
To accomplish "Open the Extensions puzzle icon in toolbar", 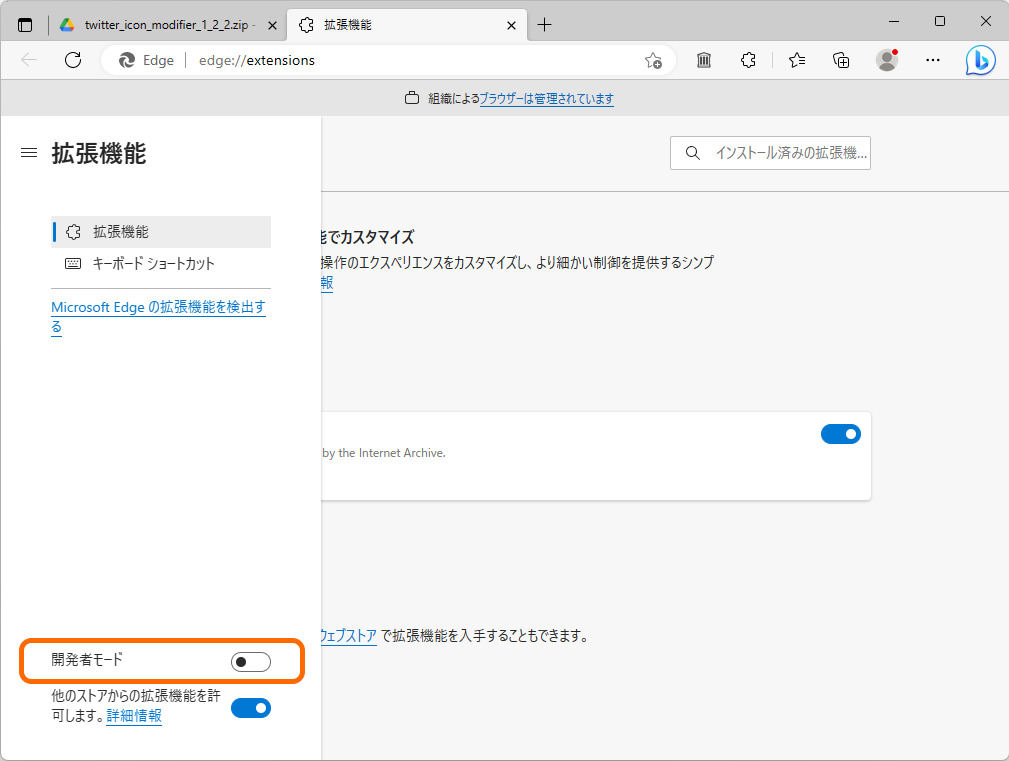I will pos(748,60).
